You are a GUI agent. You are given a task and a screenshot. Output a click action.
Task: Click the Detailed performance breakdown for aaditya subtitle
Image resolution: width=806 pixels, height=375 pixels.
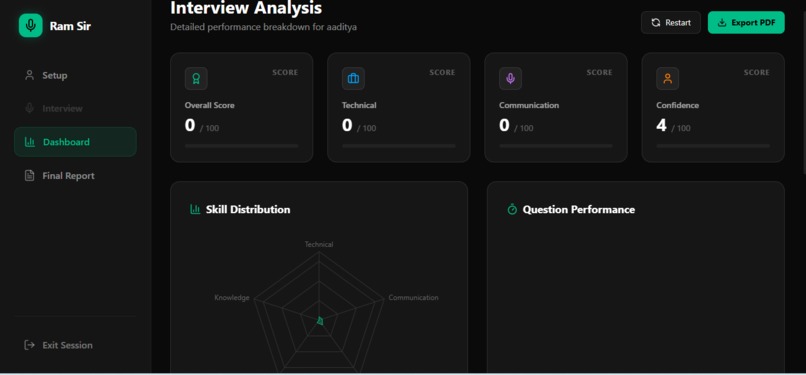point(263,27)
